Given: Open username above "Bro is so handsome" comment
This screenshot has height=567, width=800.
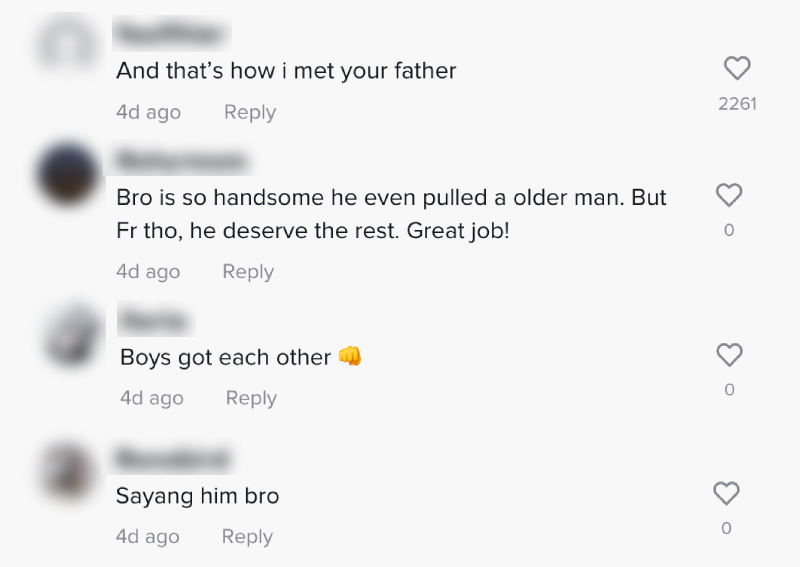Looking at the screenshot, I should click(180, 160).
